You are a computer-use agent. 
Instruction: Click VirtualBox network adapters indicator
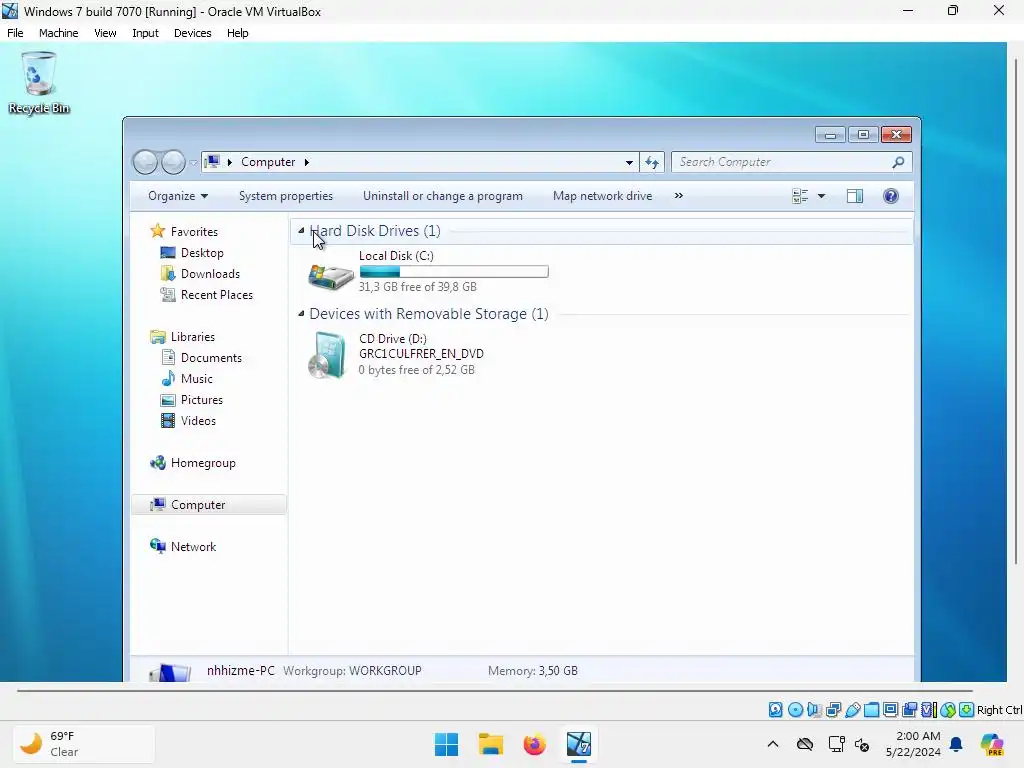coord(833,710)
